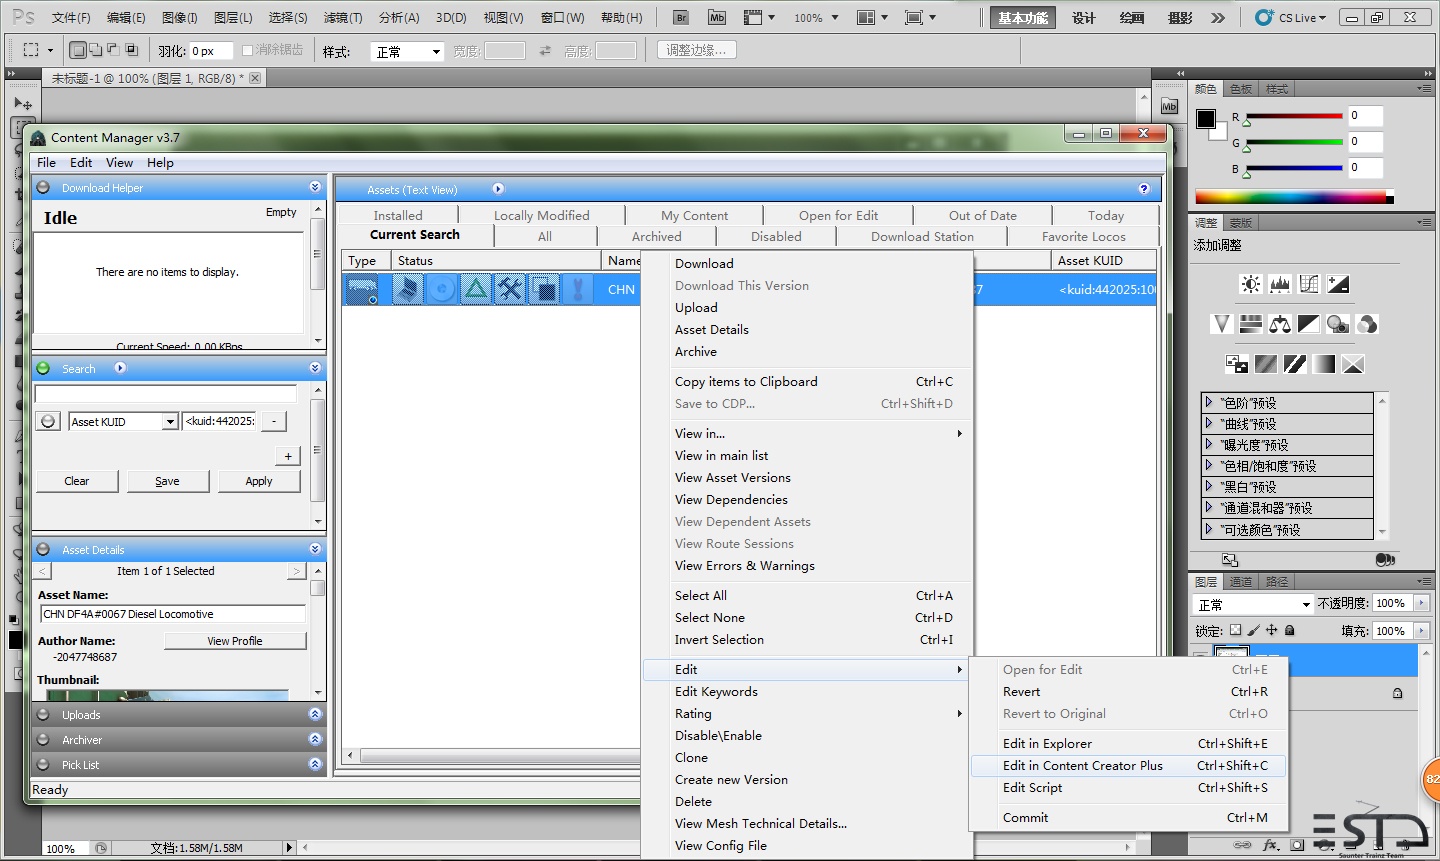
Task: Choose Edit in Content Creator Plus
Action: [x=1129, y=765]
